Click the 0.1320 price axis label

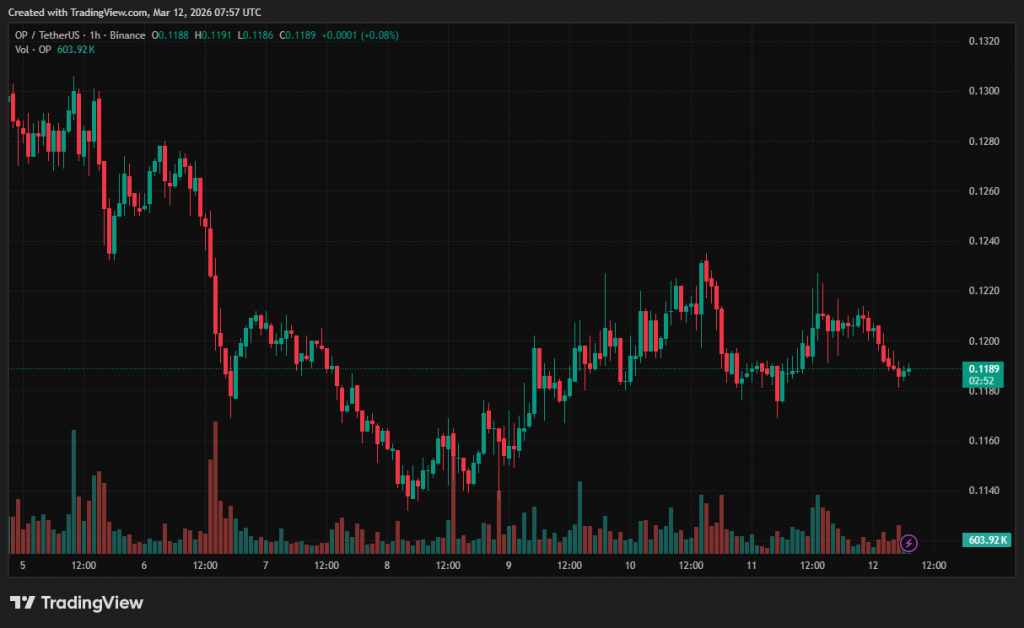point(984,41)
